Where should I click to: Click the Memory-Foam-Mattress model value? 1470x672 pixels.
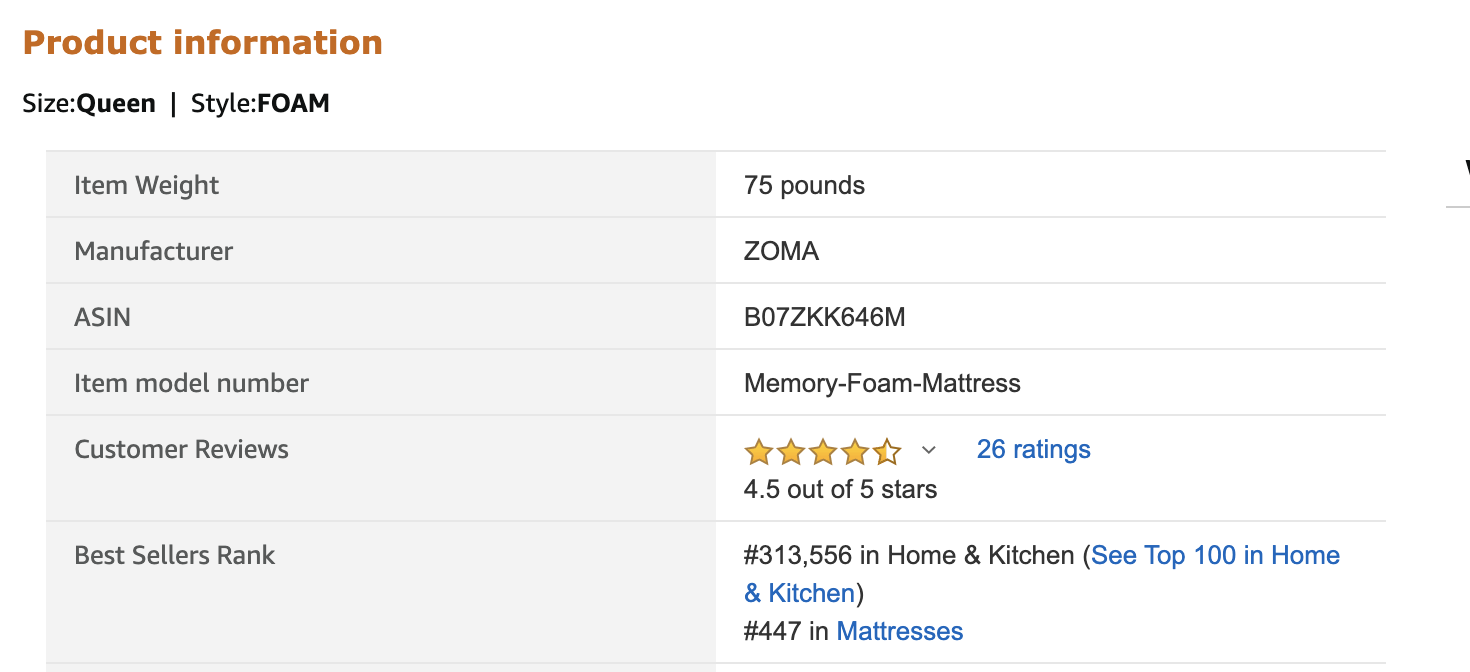[882, 383]
